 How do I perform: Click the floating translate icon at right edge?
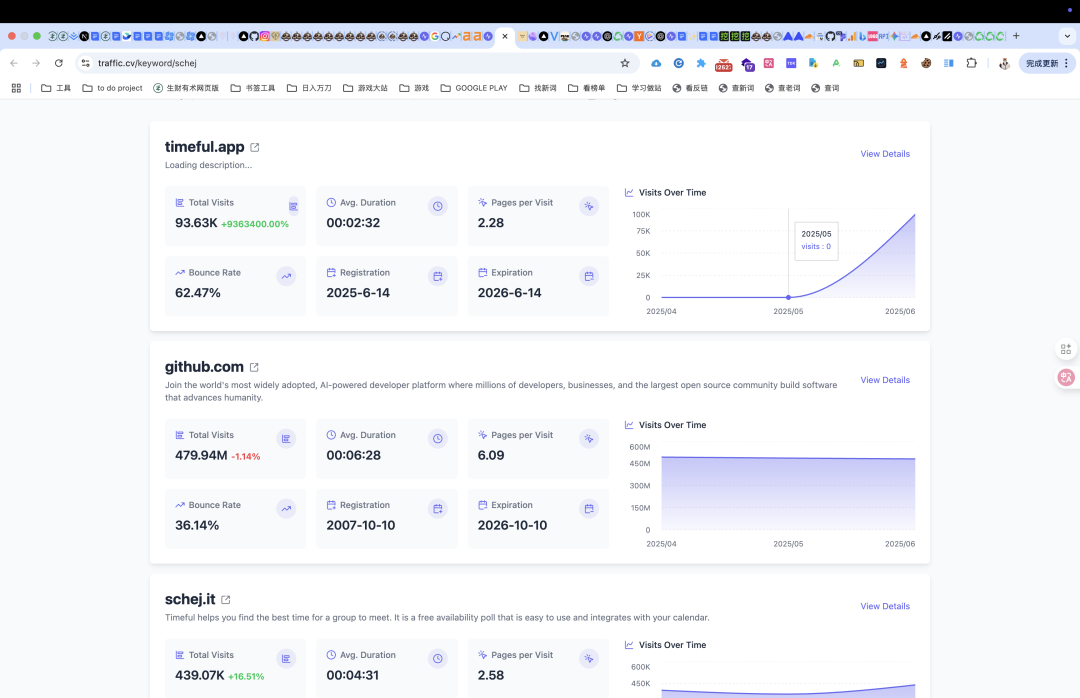[x=1066, y=377]
